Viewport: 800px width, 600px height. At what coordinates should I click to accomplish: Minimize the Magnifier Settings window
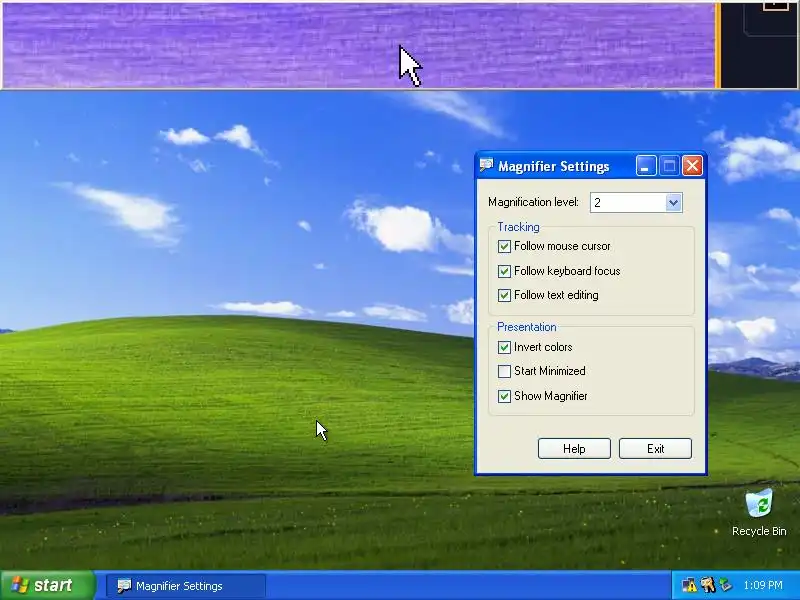(646, 166)
